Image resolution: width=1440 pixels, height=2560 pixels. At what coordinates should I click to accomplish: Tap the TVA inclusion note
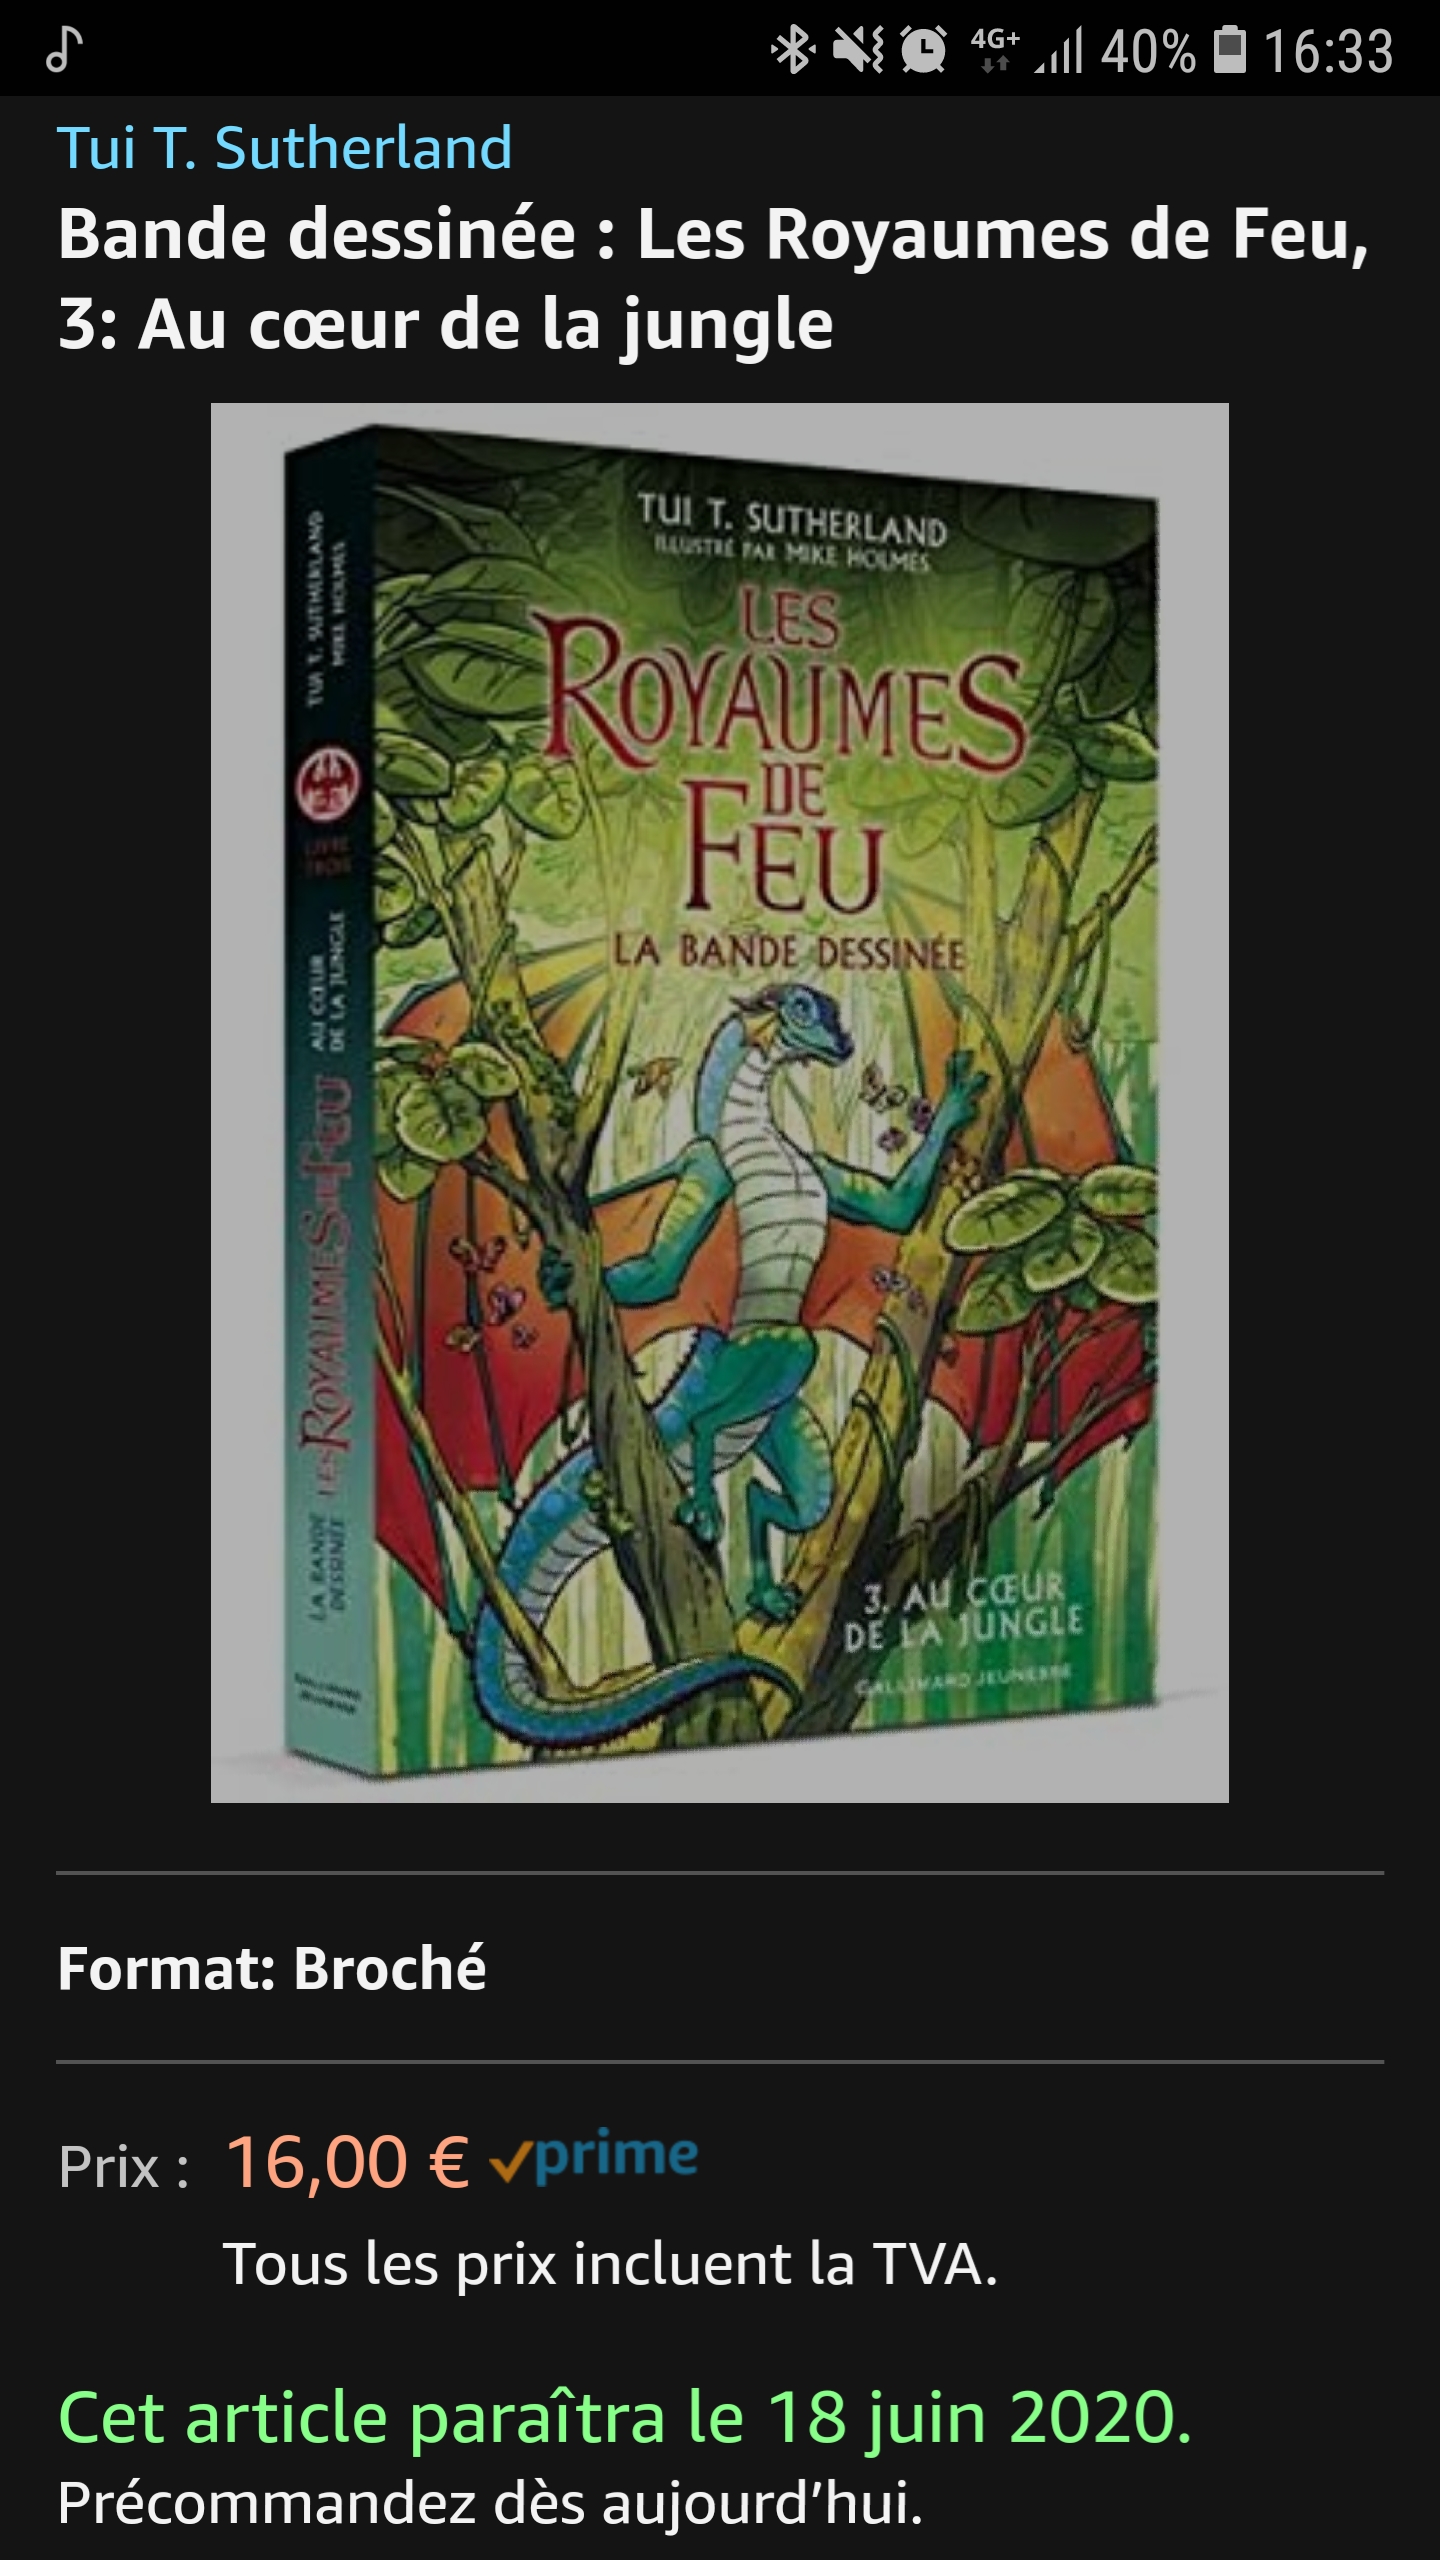click(x=610, y=2264)
